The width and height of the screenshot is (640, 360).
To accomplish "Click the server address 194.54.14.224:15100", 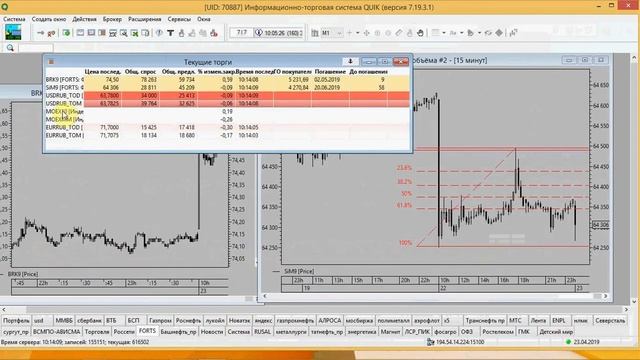I will pos(460,342).
